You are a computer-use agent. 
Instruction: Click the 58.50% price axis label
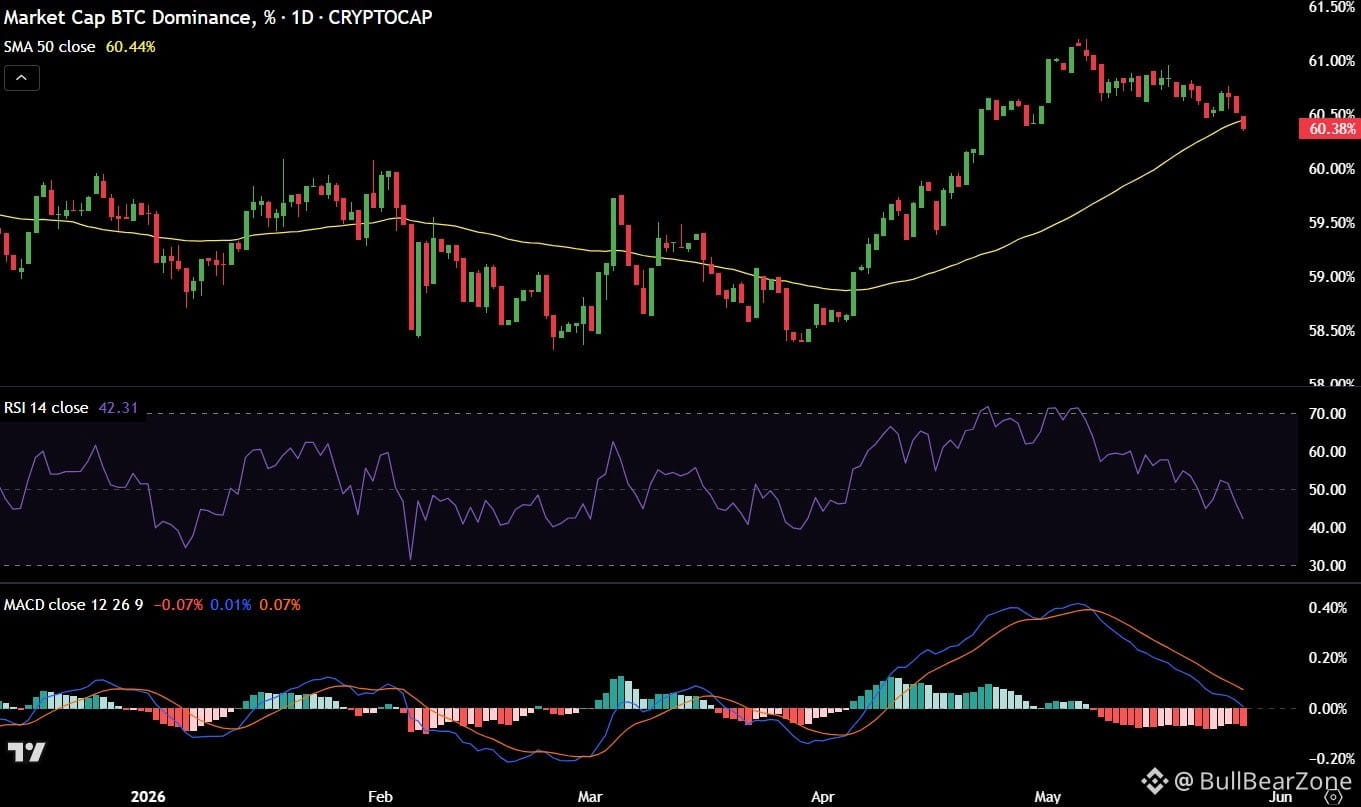pyautogui.click(x=1331, y=330)
